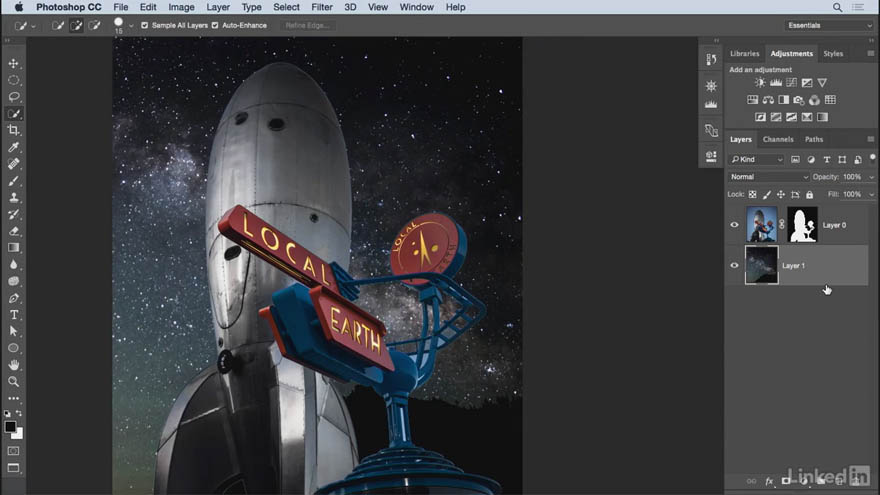Select the Brush tool
Screen dimensions: 880x495
pos(13,181)
